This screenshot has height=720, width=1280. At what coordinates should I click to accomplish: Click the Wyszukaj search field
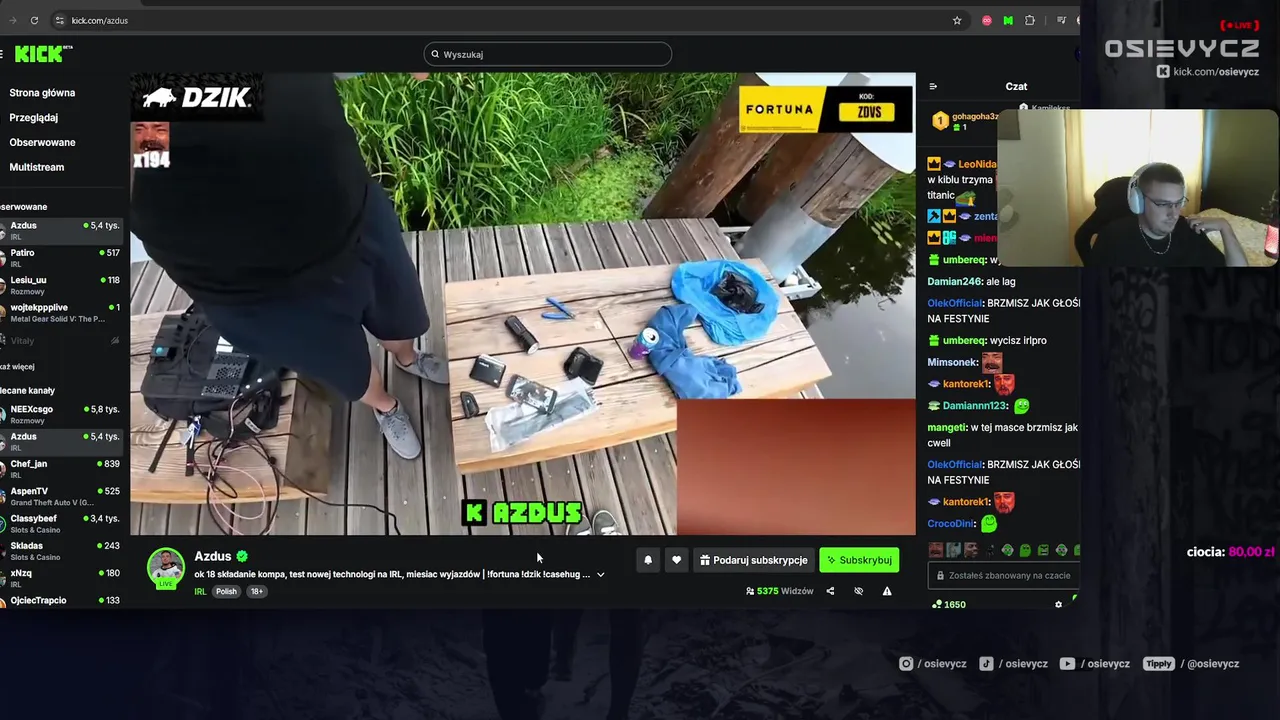pos(547,54)
